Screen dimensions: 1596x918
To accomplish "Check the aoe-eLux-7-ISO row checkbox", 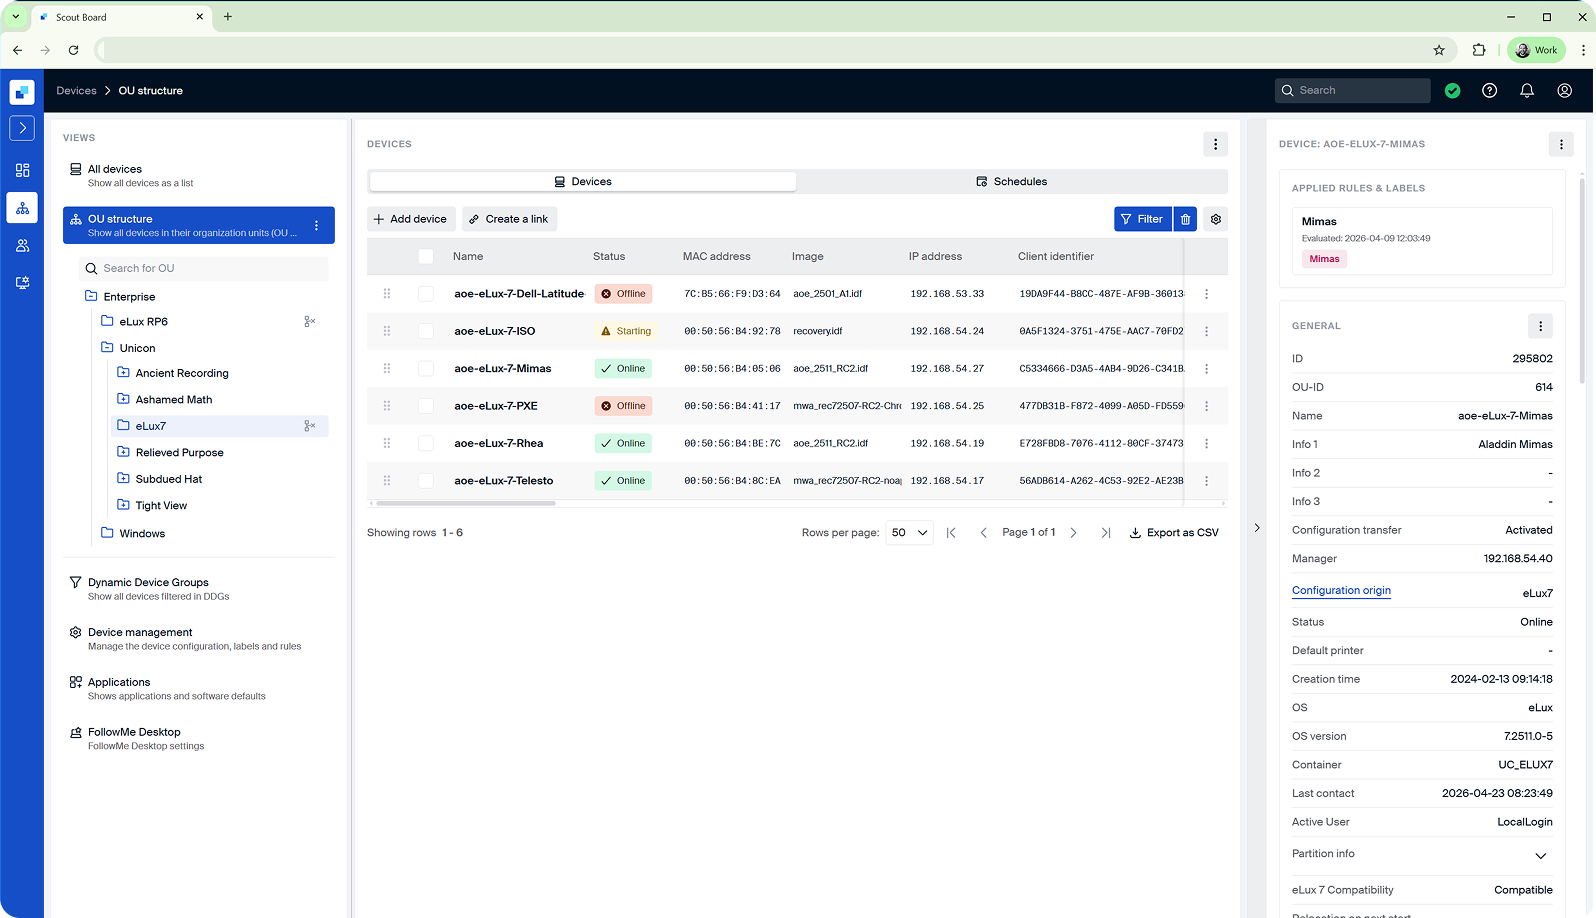I will click(426, 331).
